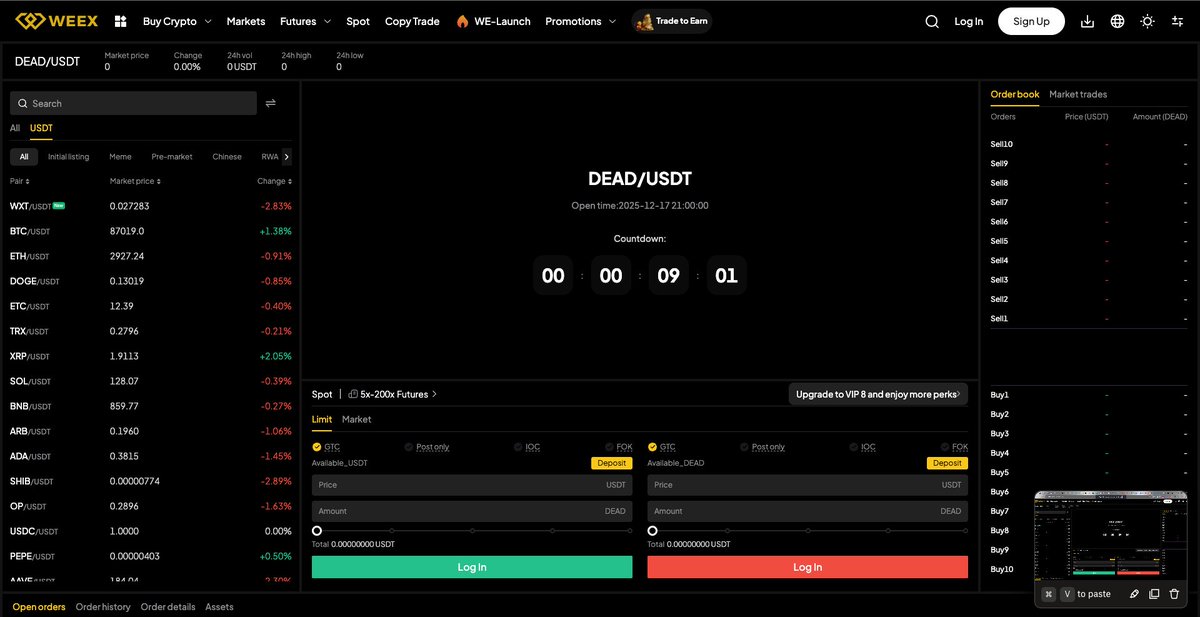Click the Trade to Earn badge

pyautogui.click(x=671, y=21)
